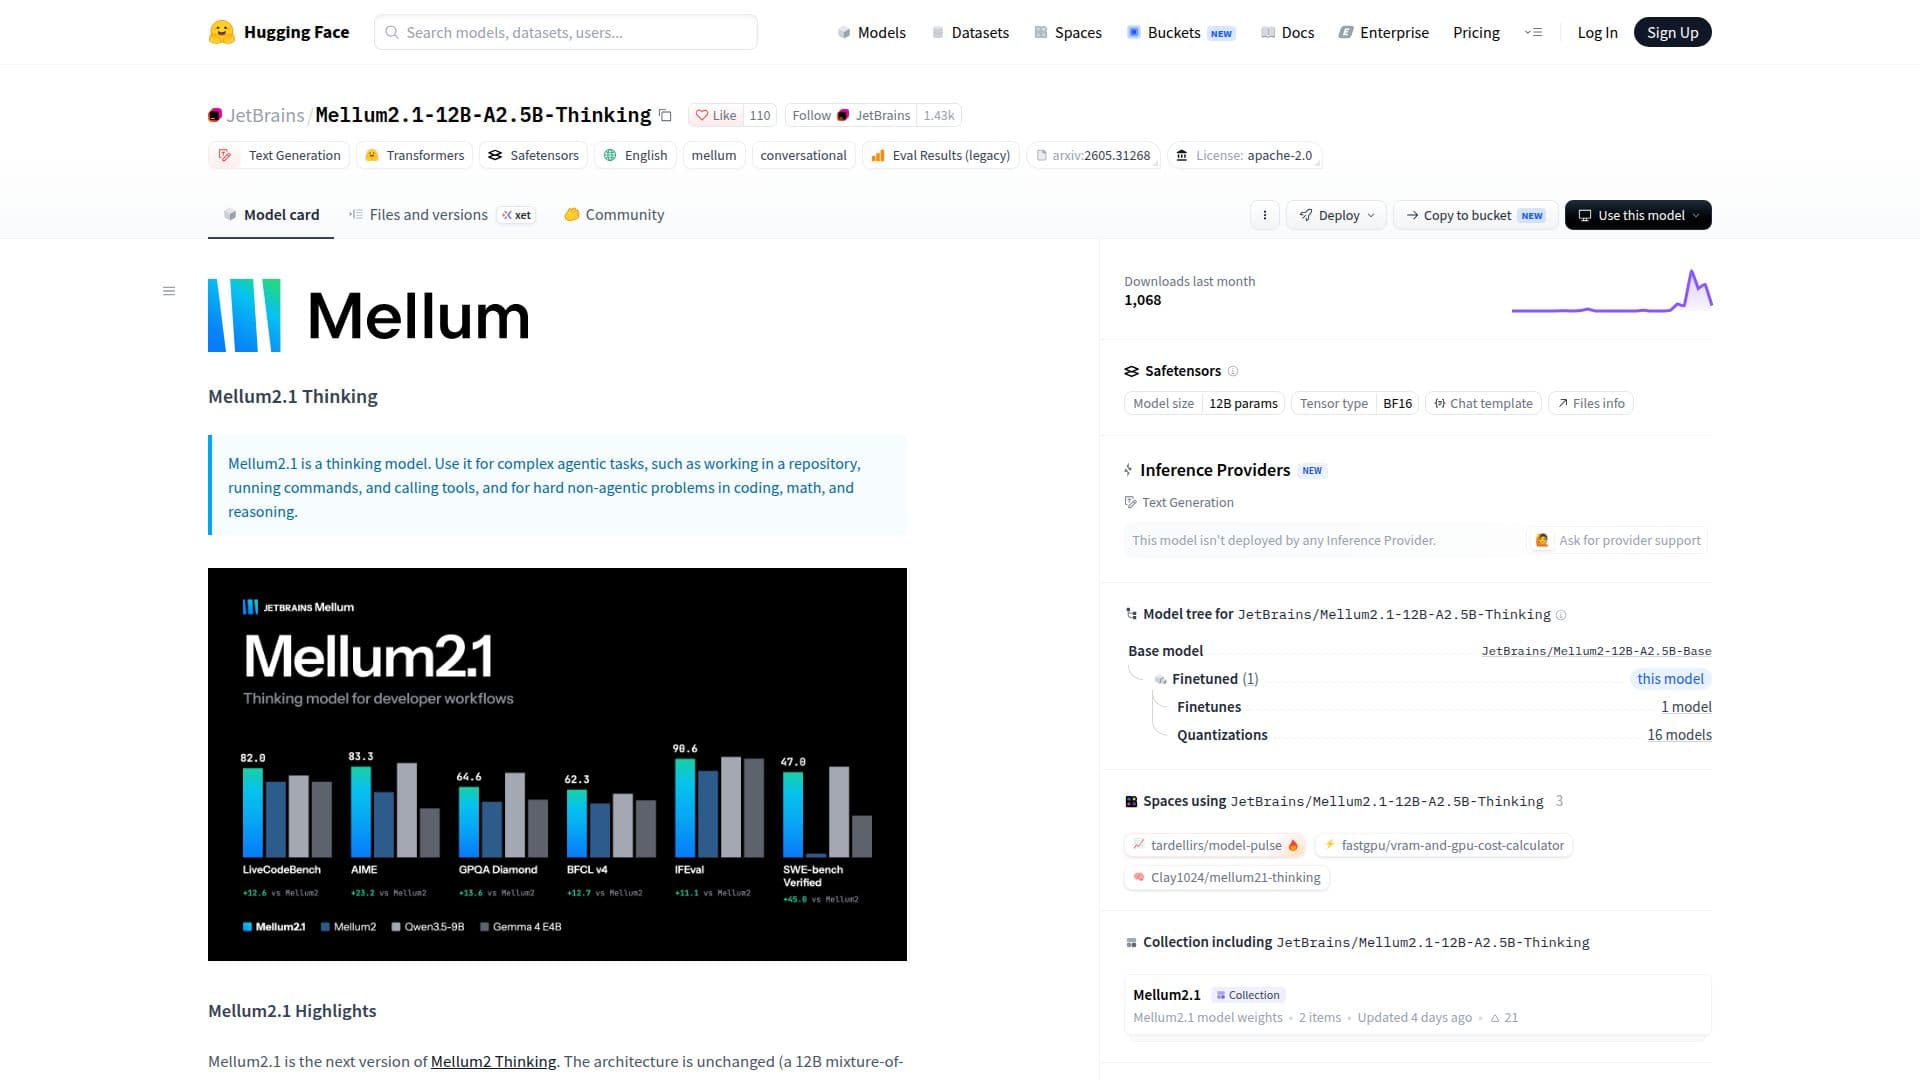The width and height of the screenshot is (1920, 1080).
Task: View the Chat template
Action: (1483, 403)
